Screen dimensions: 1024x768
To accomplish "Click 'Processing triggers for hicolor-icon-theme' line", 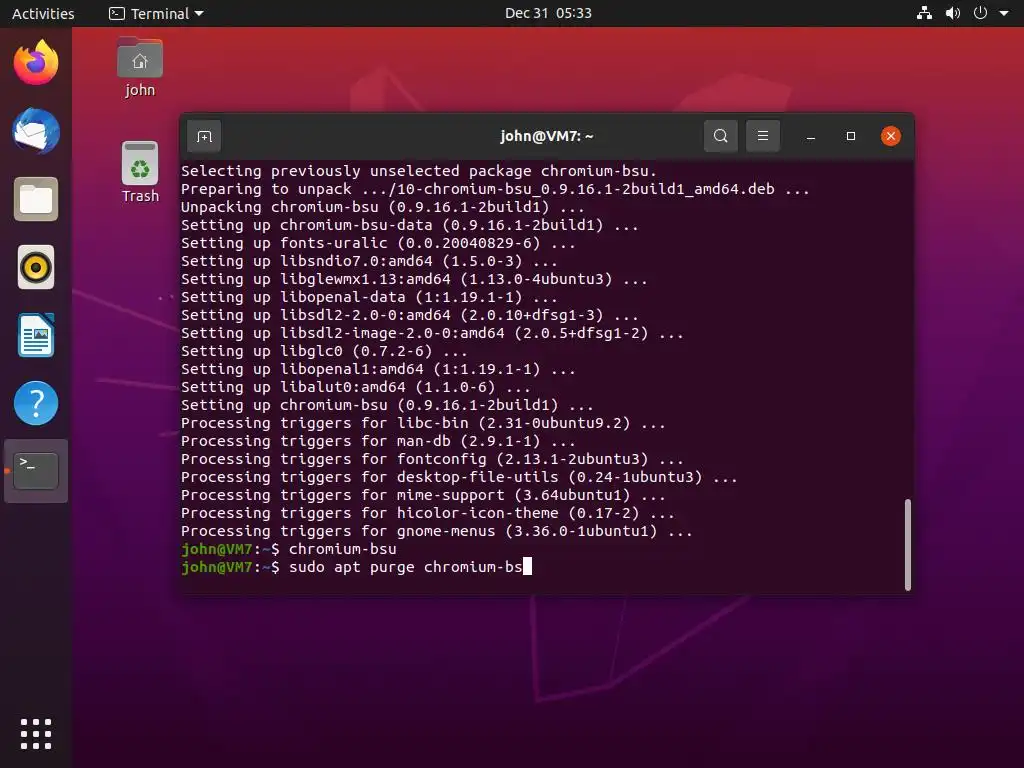I will (x=428, y=513).
